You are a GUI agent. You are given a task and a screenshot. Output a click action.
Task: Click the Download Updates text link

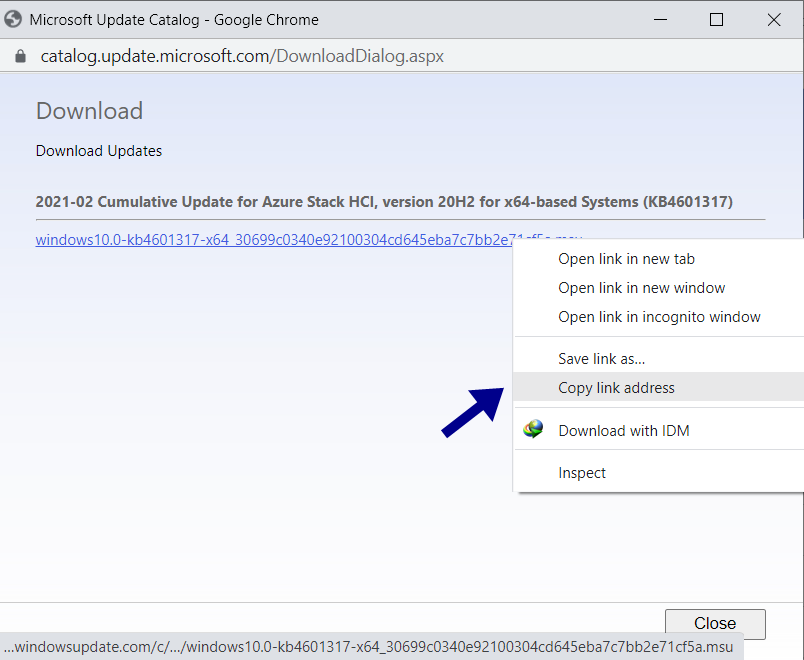(x=98, y=150)
